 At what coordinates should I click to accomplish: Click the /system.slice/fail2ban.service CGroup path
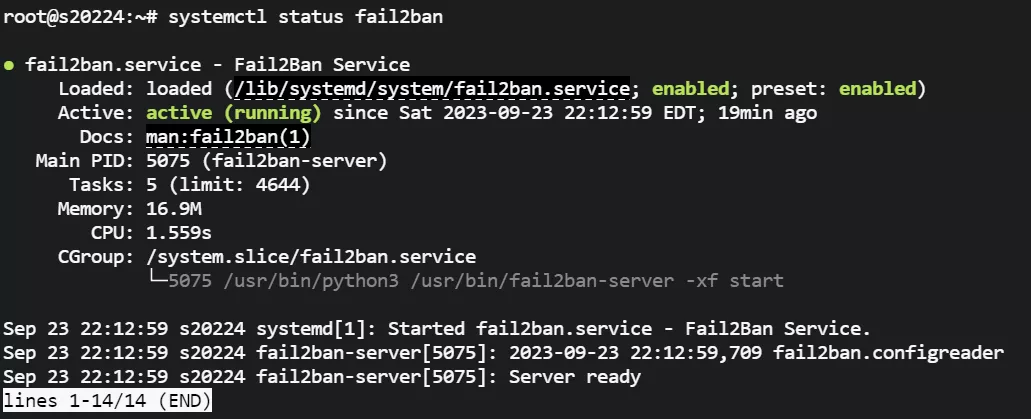tap(310, 257)
